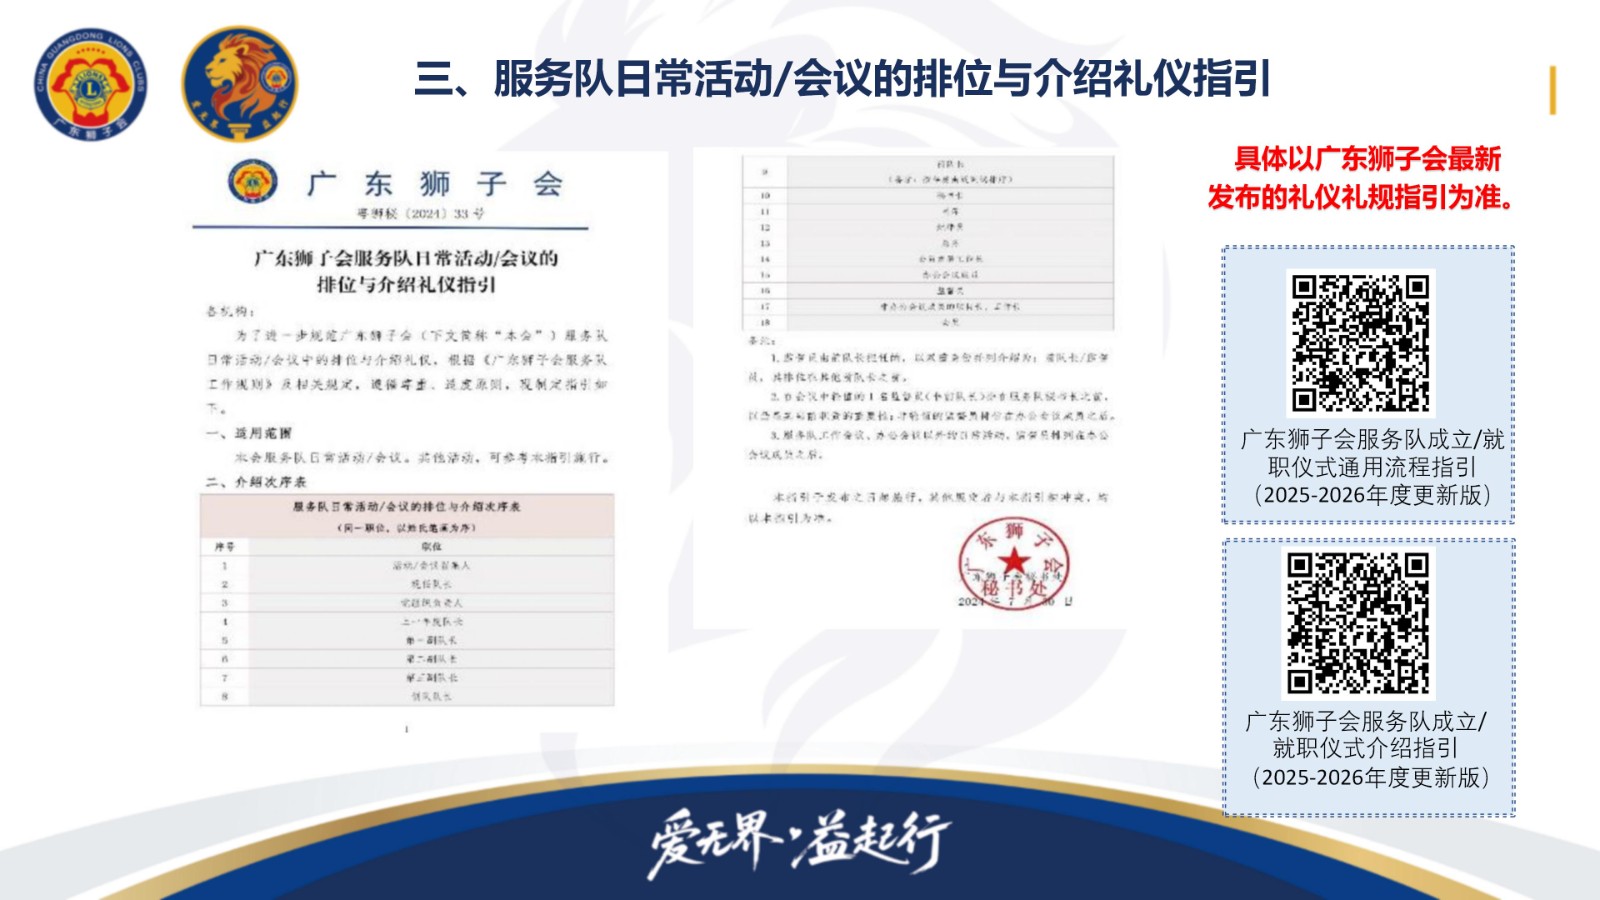Click the document number 粤狮秘 33号 line
The width and height of the screenshot is (1600, 900).
(420, 213)
